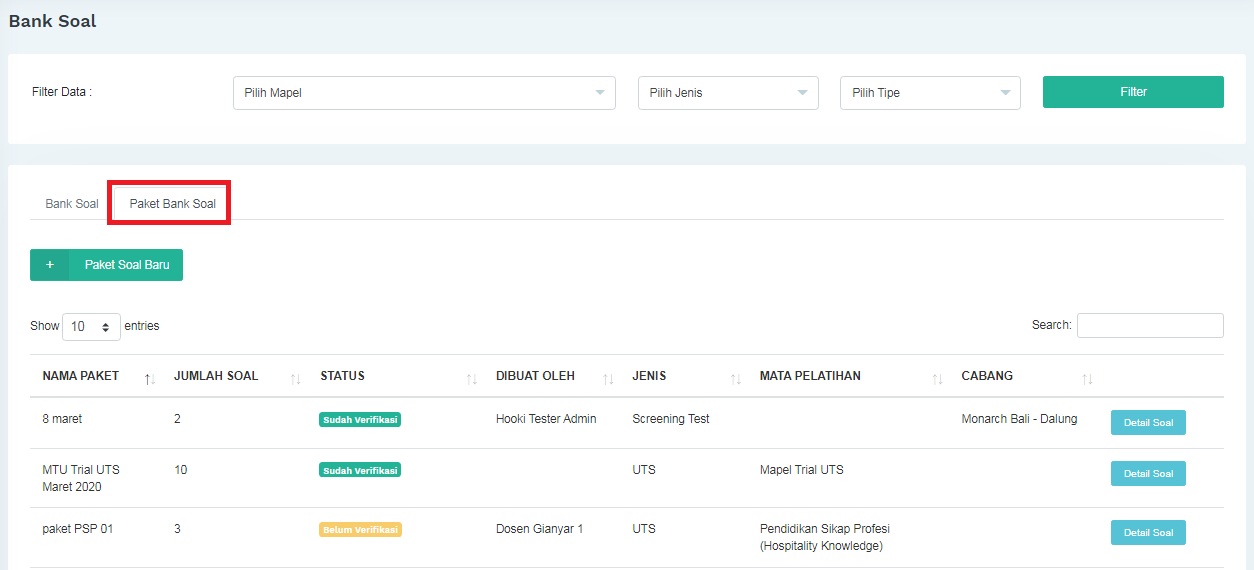The image size is (1254, 570).
Task: Select the Paket Bank Soal tab
Action: [x=172, y=204]
